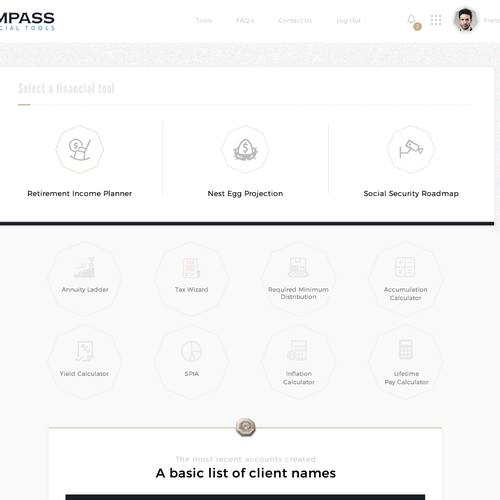Click the octagonal badge above client list
The width and height of the screenshot is (500, 500).
click(x=245, y=427)
